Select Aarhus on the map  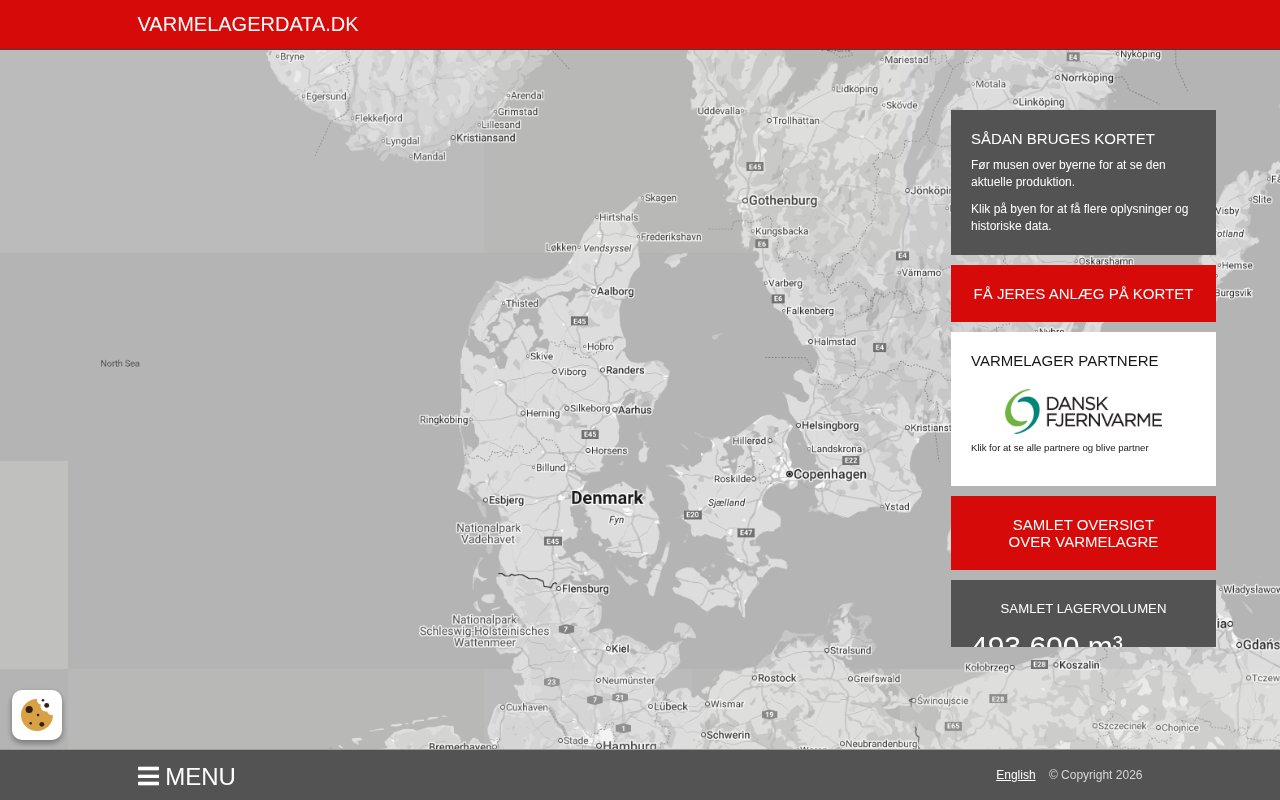(634, 410)
